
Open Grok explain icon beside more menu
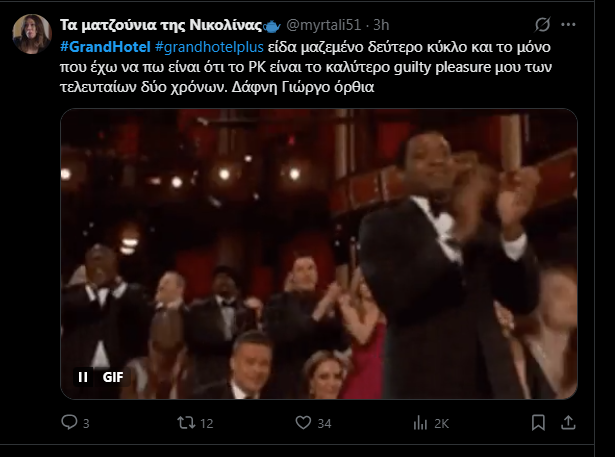(x=542, y=25)
